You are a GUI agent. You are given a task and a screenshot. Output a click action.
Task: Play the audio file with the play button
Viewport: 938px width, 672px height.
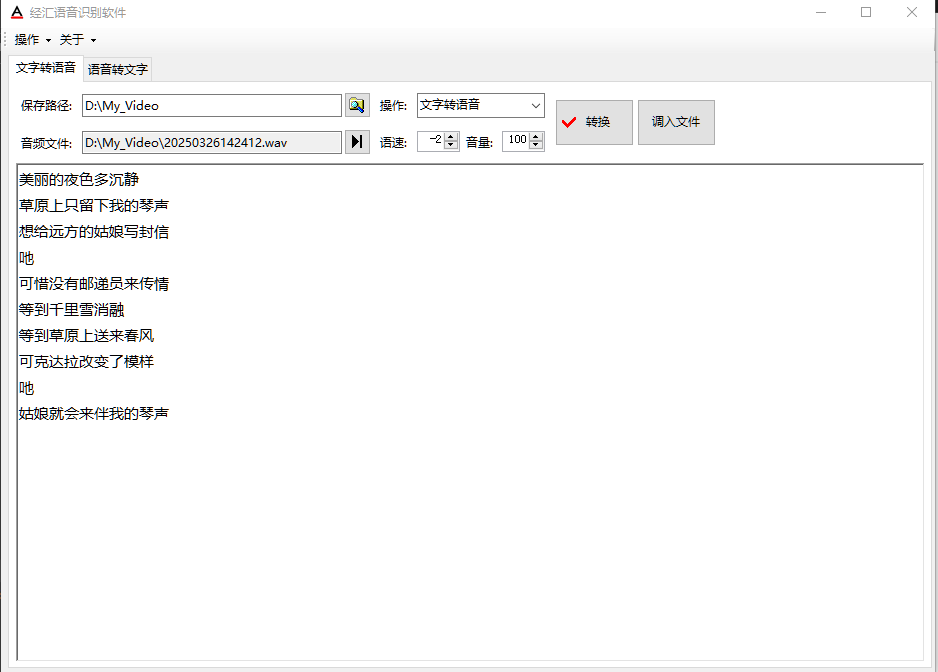click(357, 142)
